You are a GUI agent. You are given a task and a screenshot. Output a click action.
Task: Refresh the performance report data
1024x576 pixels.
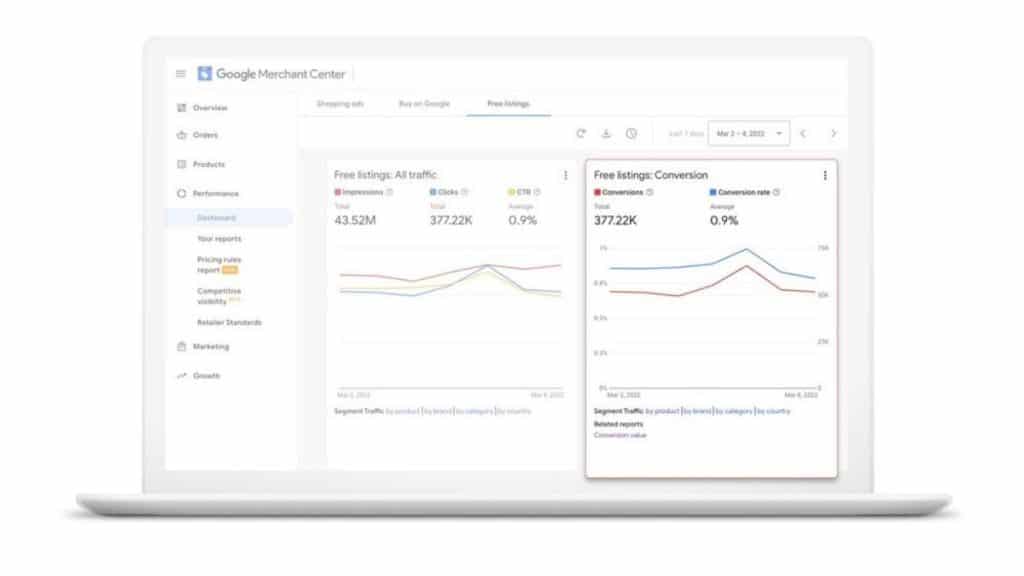pyautogui.click(x=583, y=131)
